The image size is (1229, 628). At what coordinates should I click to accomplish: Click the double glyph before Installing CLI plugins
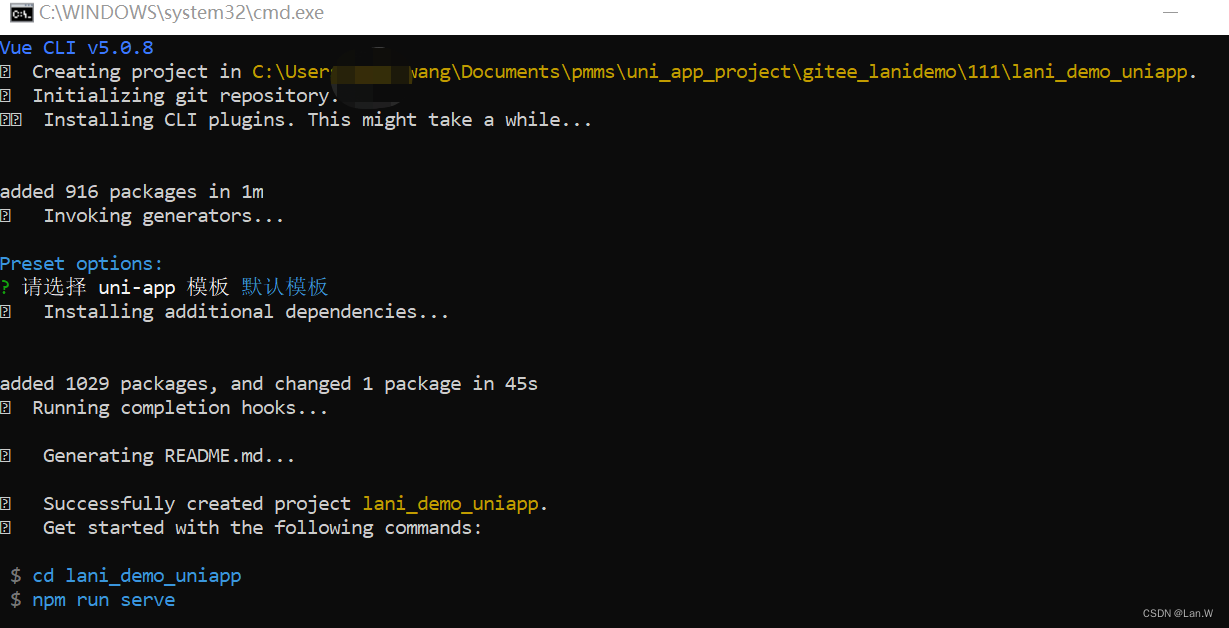pos(11,120)
